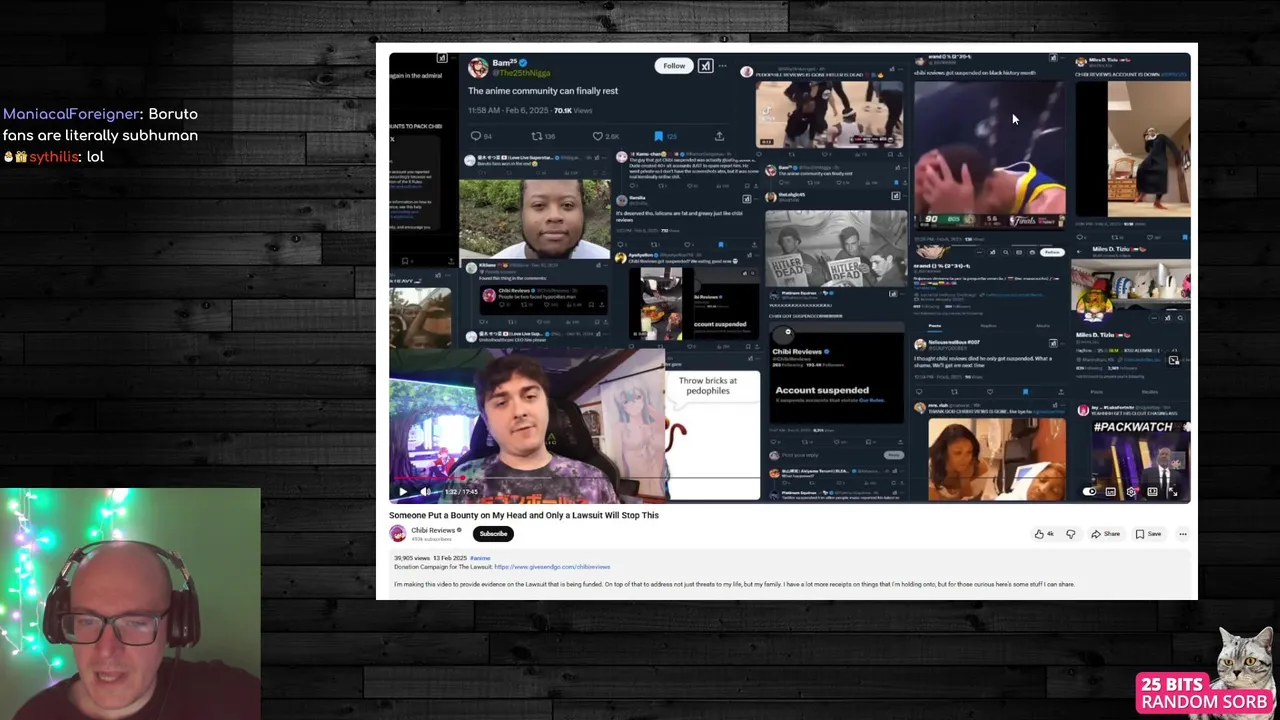Mute the video with the speaker icon
Screen dimensions: 1280x720
(x=425, y=491)
